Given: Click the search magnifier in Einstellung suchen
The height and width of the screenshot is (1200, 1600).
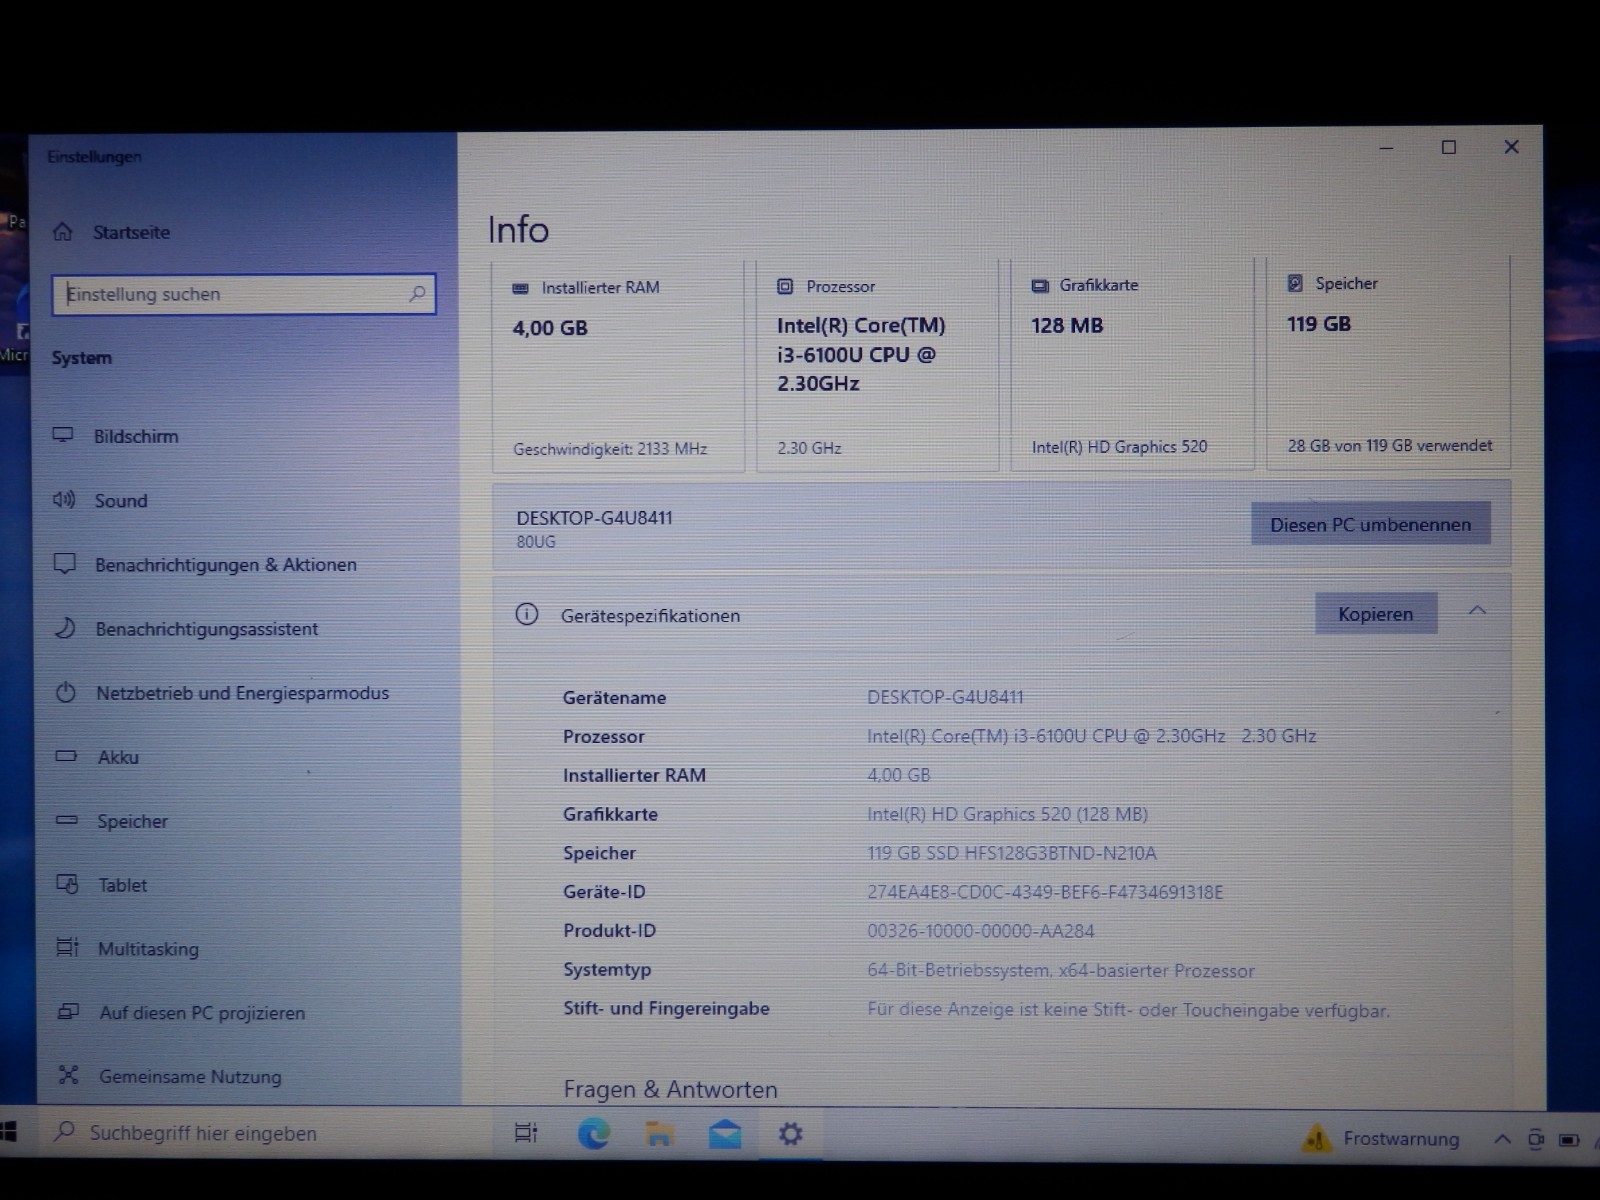Looking at the screenshot, I should click(417, 293).
